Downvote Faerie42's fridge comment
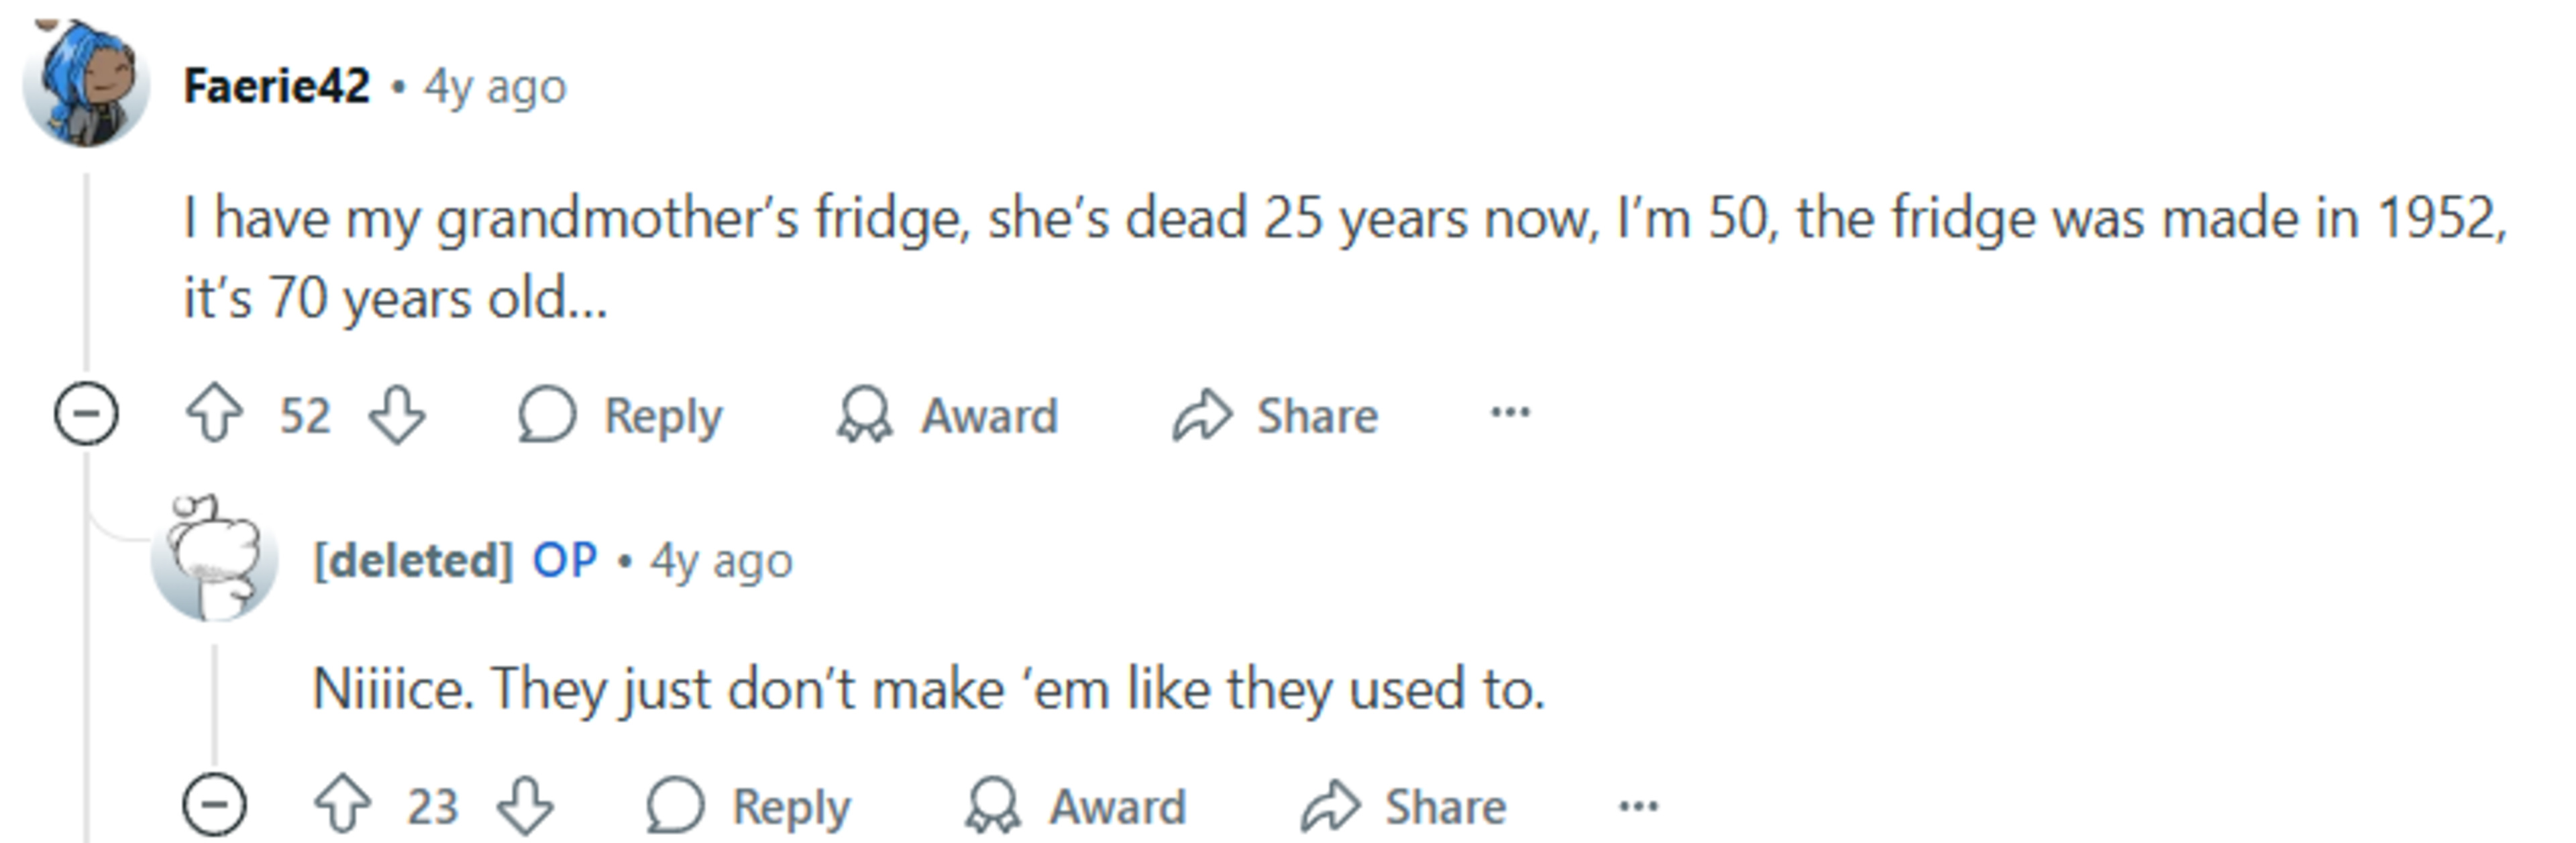Image resolution: width=2576 pixels, height=843 pixels. click(397, 415)
